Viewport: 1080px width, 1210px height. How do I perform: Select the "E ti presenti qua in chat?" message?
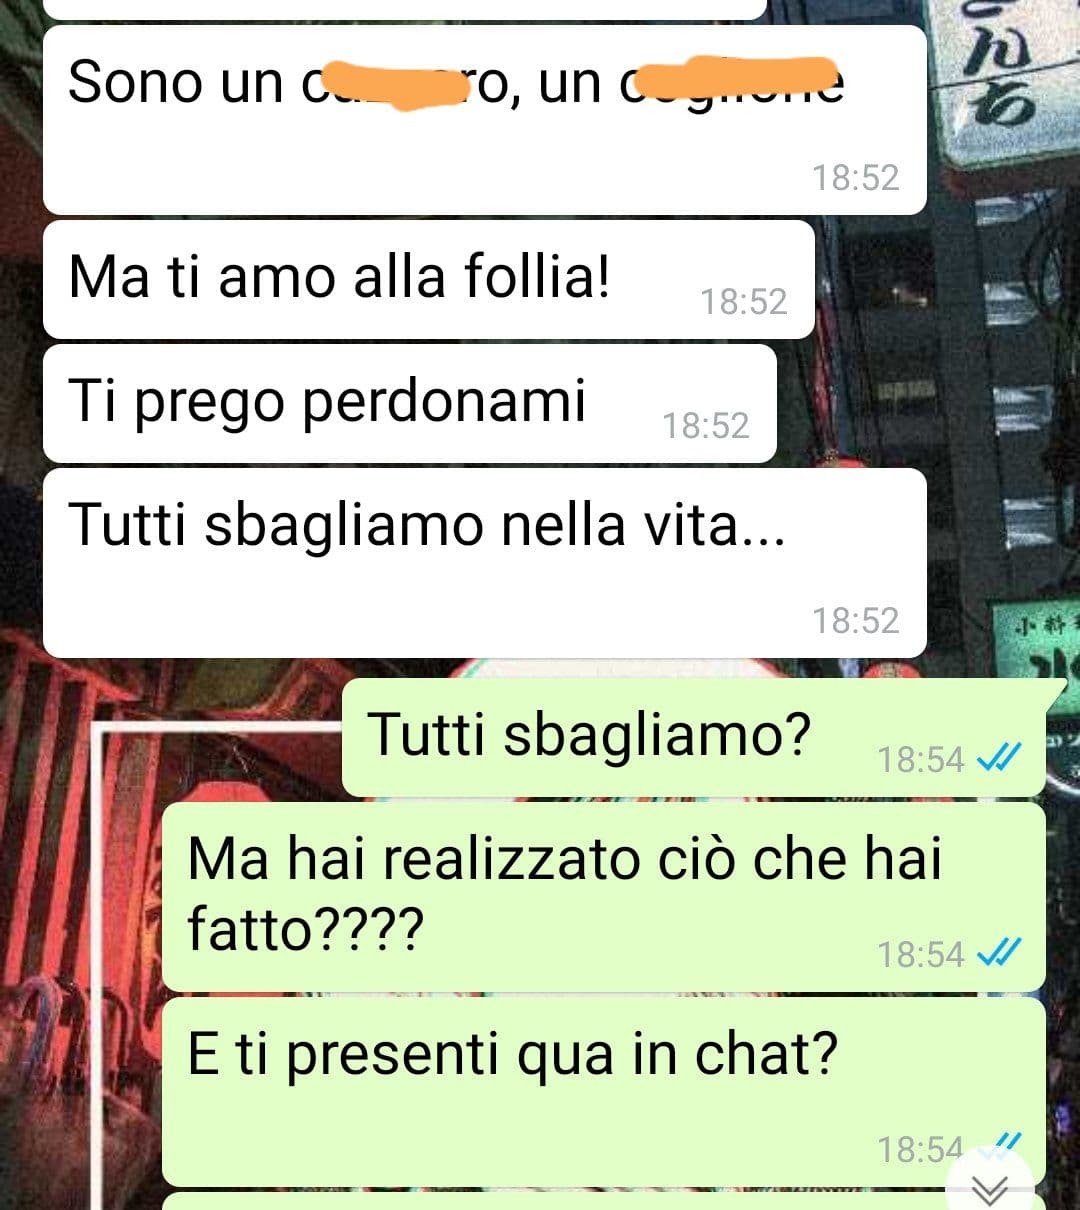[x=604, y=1092]
